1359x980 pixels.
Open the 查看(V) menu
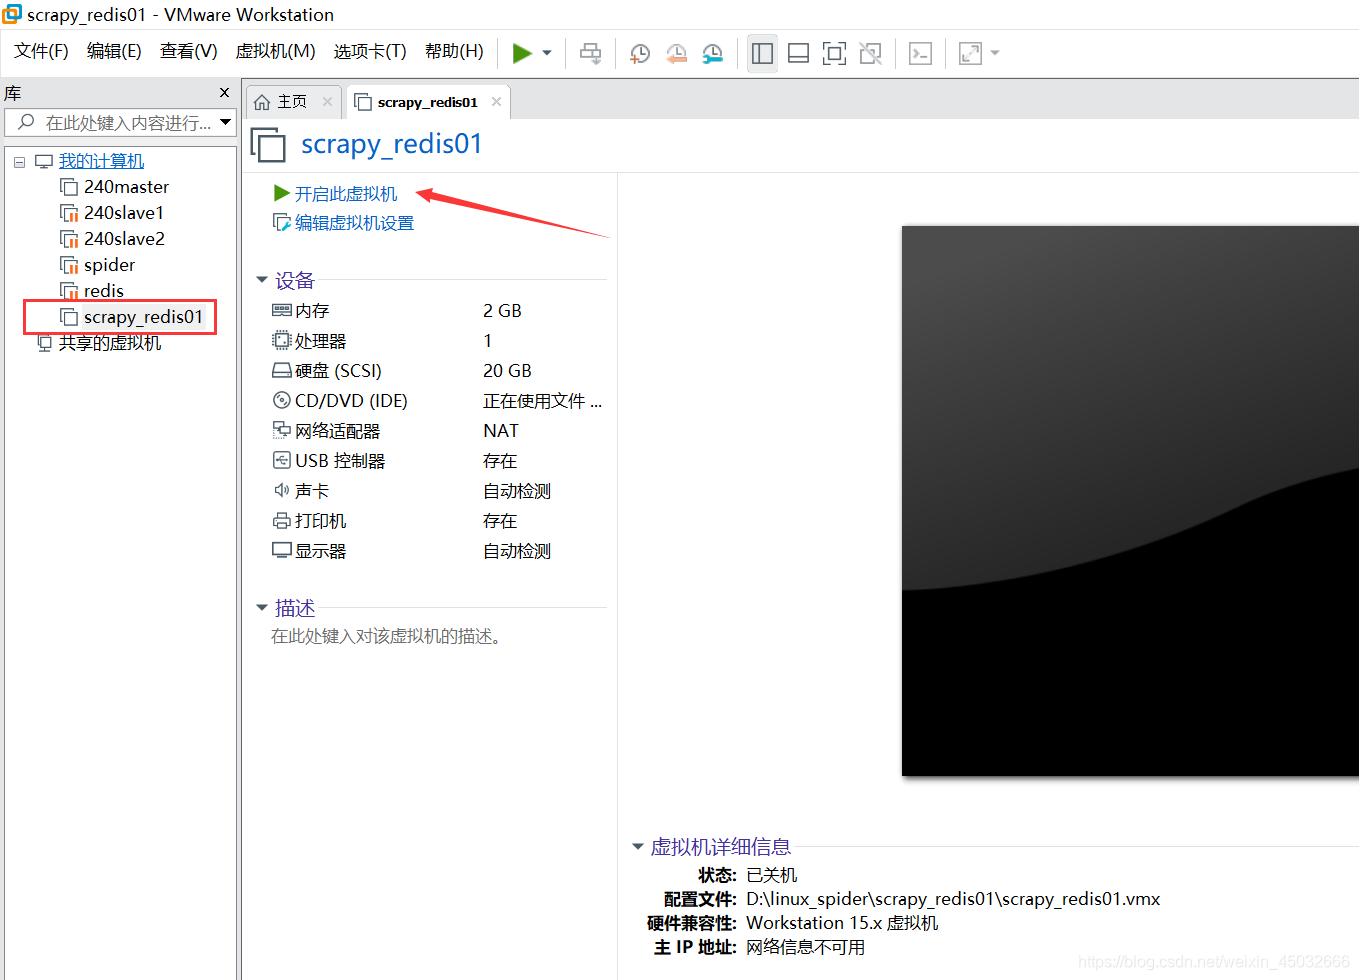point(188,51)
